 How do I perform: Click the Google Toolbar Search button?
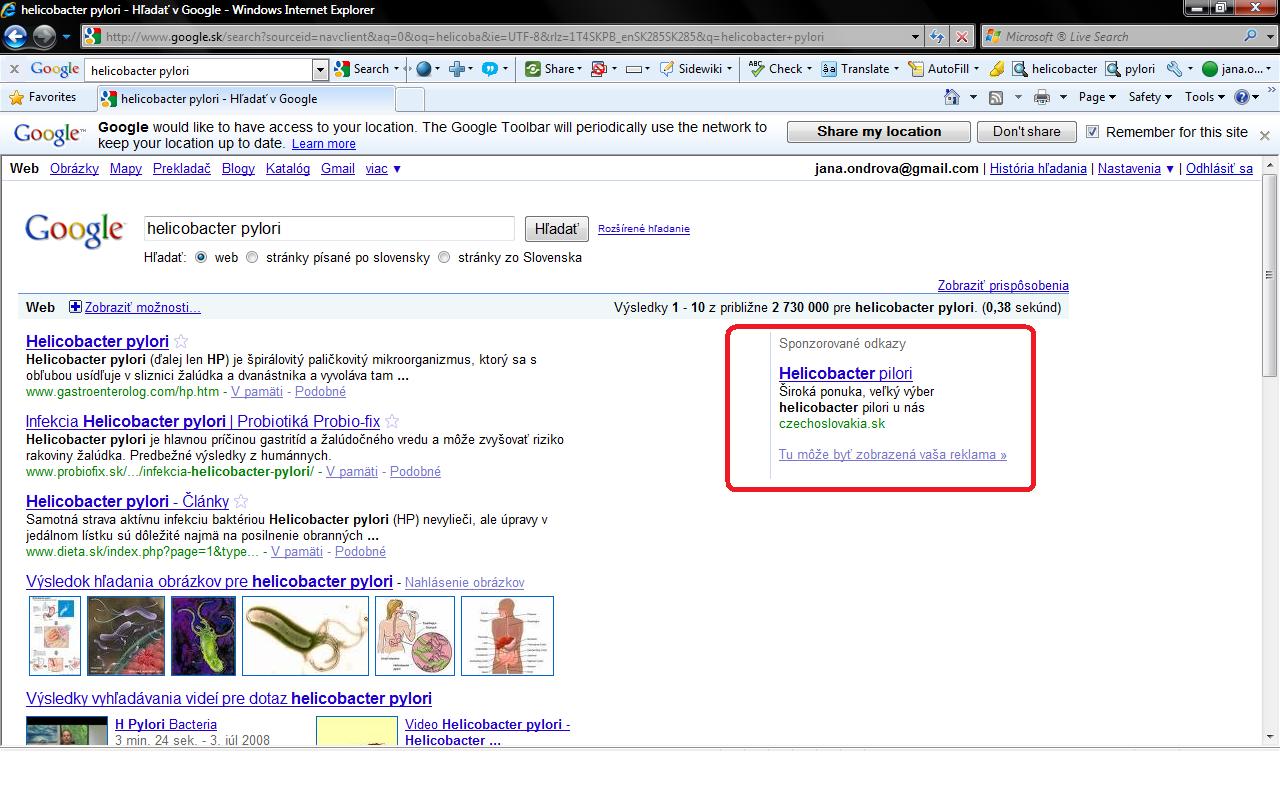pos(362,69)
